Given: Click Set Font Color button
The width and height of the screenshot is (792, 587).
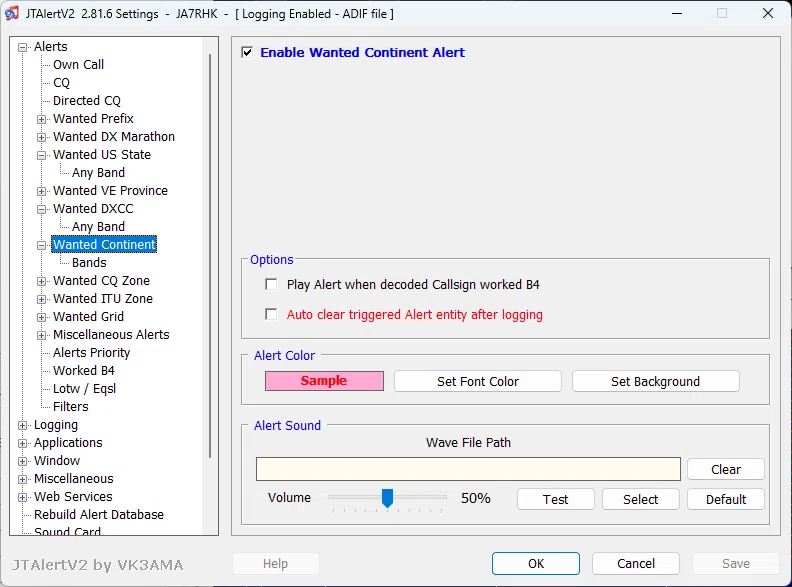Looking at the screenshot, I should coord(478,381).
